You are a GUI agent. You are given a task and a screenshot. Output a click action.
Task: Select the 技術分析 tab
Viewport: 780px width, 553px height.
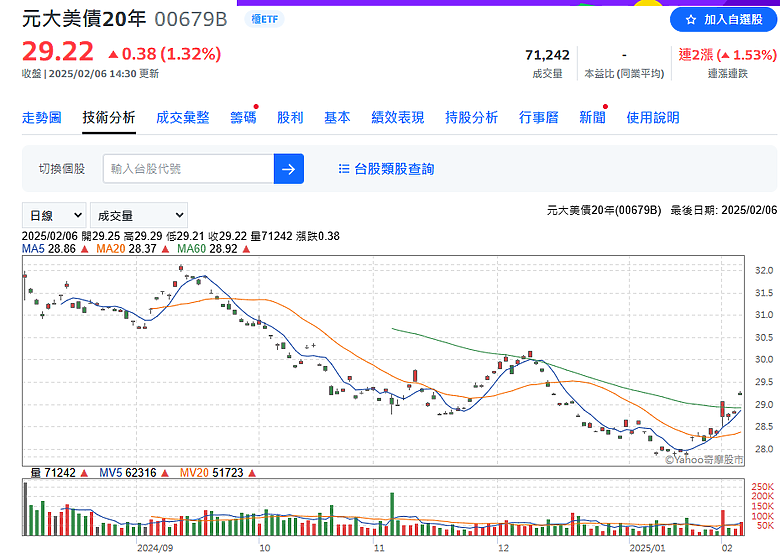(109, 117)
